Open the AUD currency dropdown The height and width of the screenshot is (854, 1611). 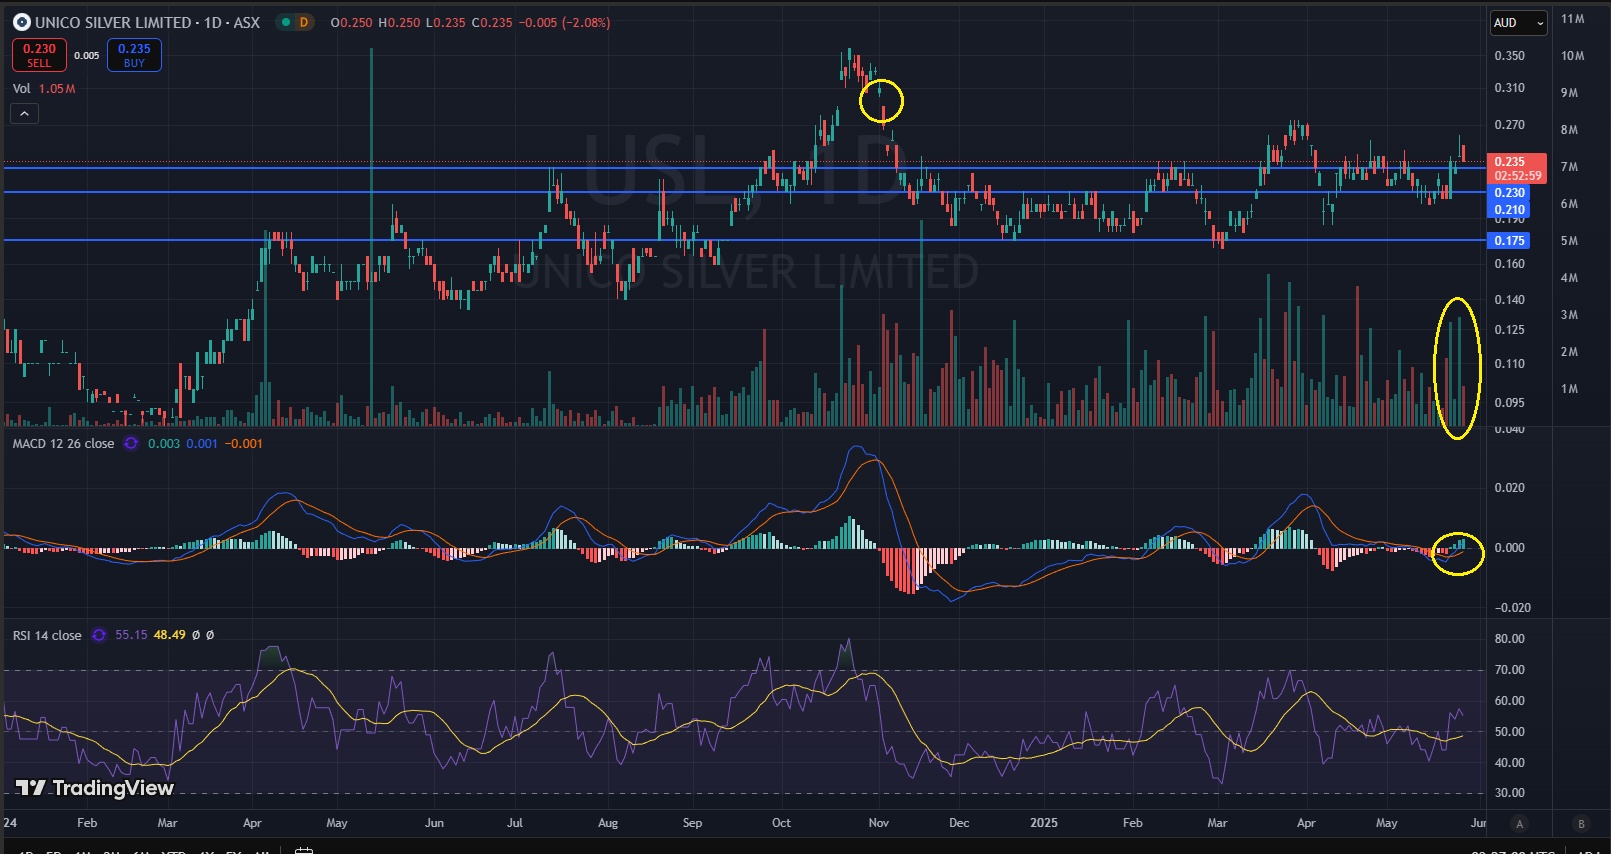click(1518, 22)
